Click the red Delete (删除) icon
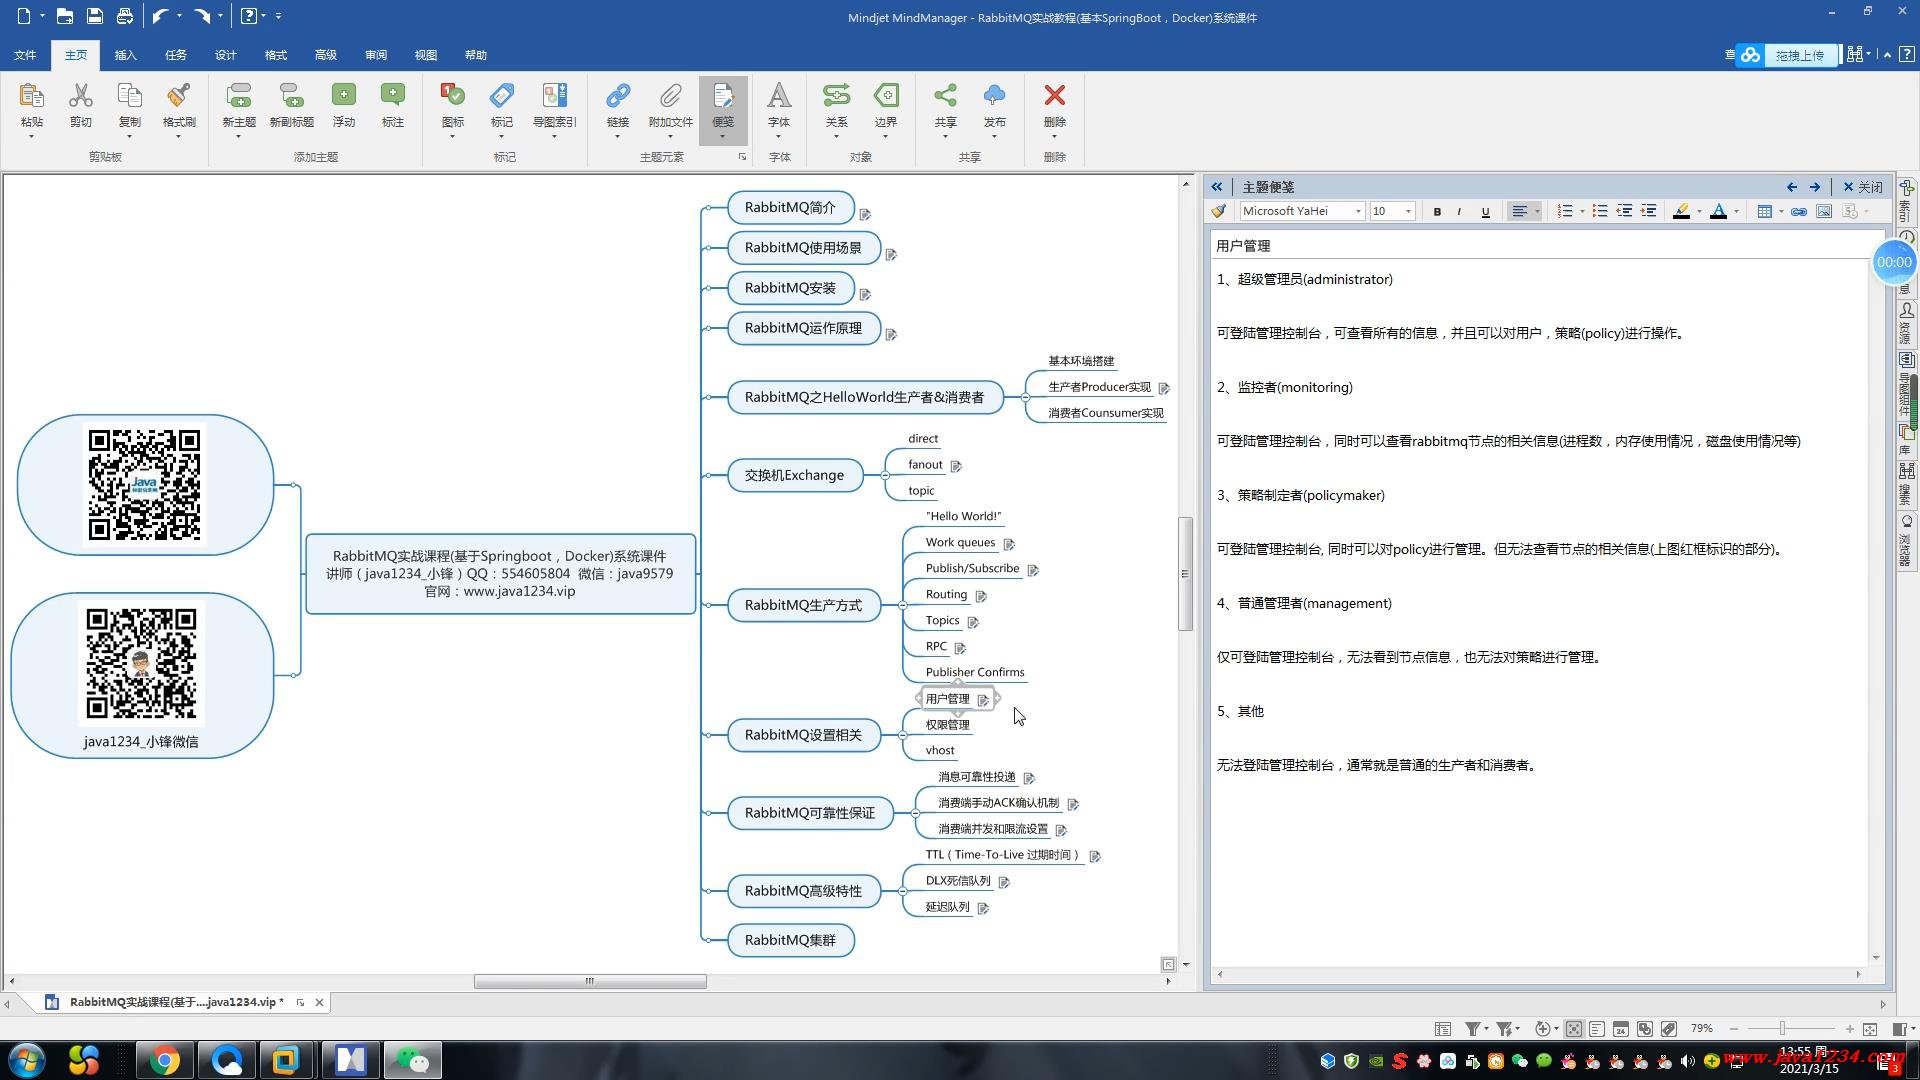Screen dimensions: 1920x1080 (1054, 95)
